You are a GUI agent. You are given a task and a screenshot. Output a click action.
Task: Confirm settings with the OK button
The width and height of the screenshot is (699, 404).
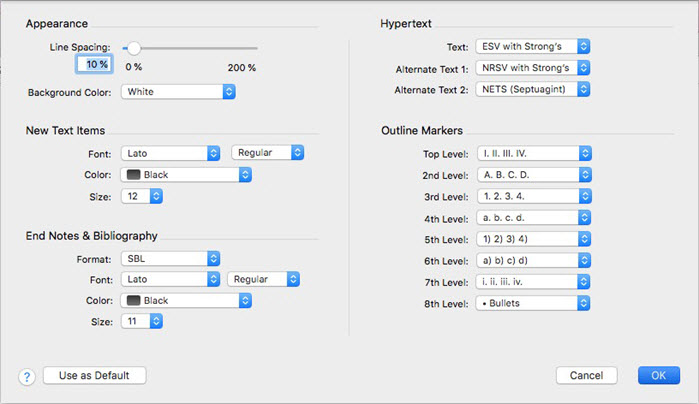[658, 375]
